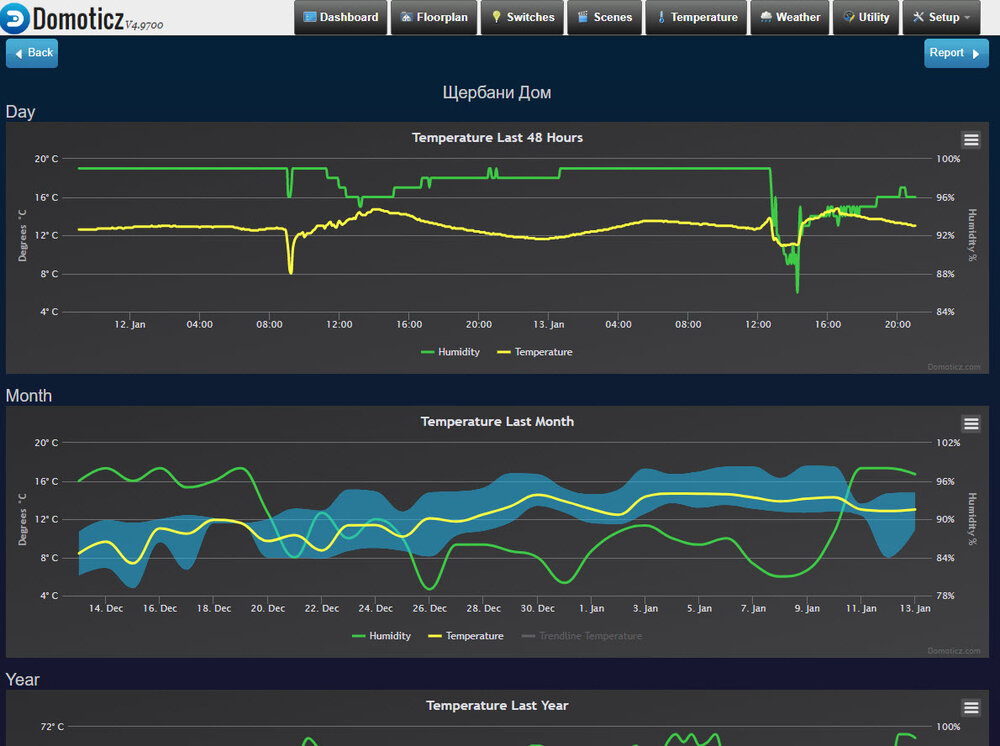
Task: Open the 48 Hours chart hamburger menu
Action: (971, 140)
